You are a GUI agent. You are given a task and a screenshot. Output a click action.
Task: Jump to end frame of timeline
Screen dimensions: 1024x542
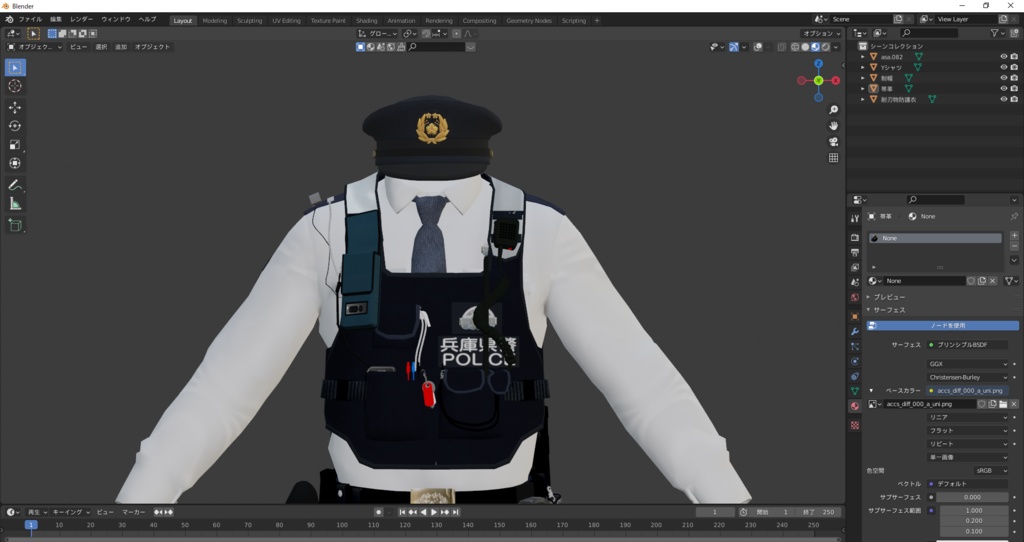click(x=456, y=513)
